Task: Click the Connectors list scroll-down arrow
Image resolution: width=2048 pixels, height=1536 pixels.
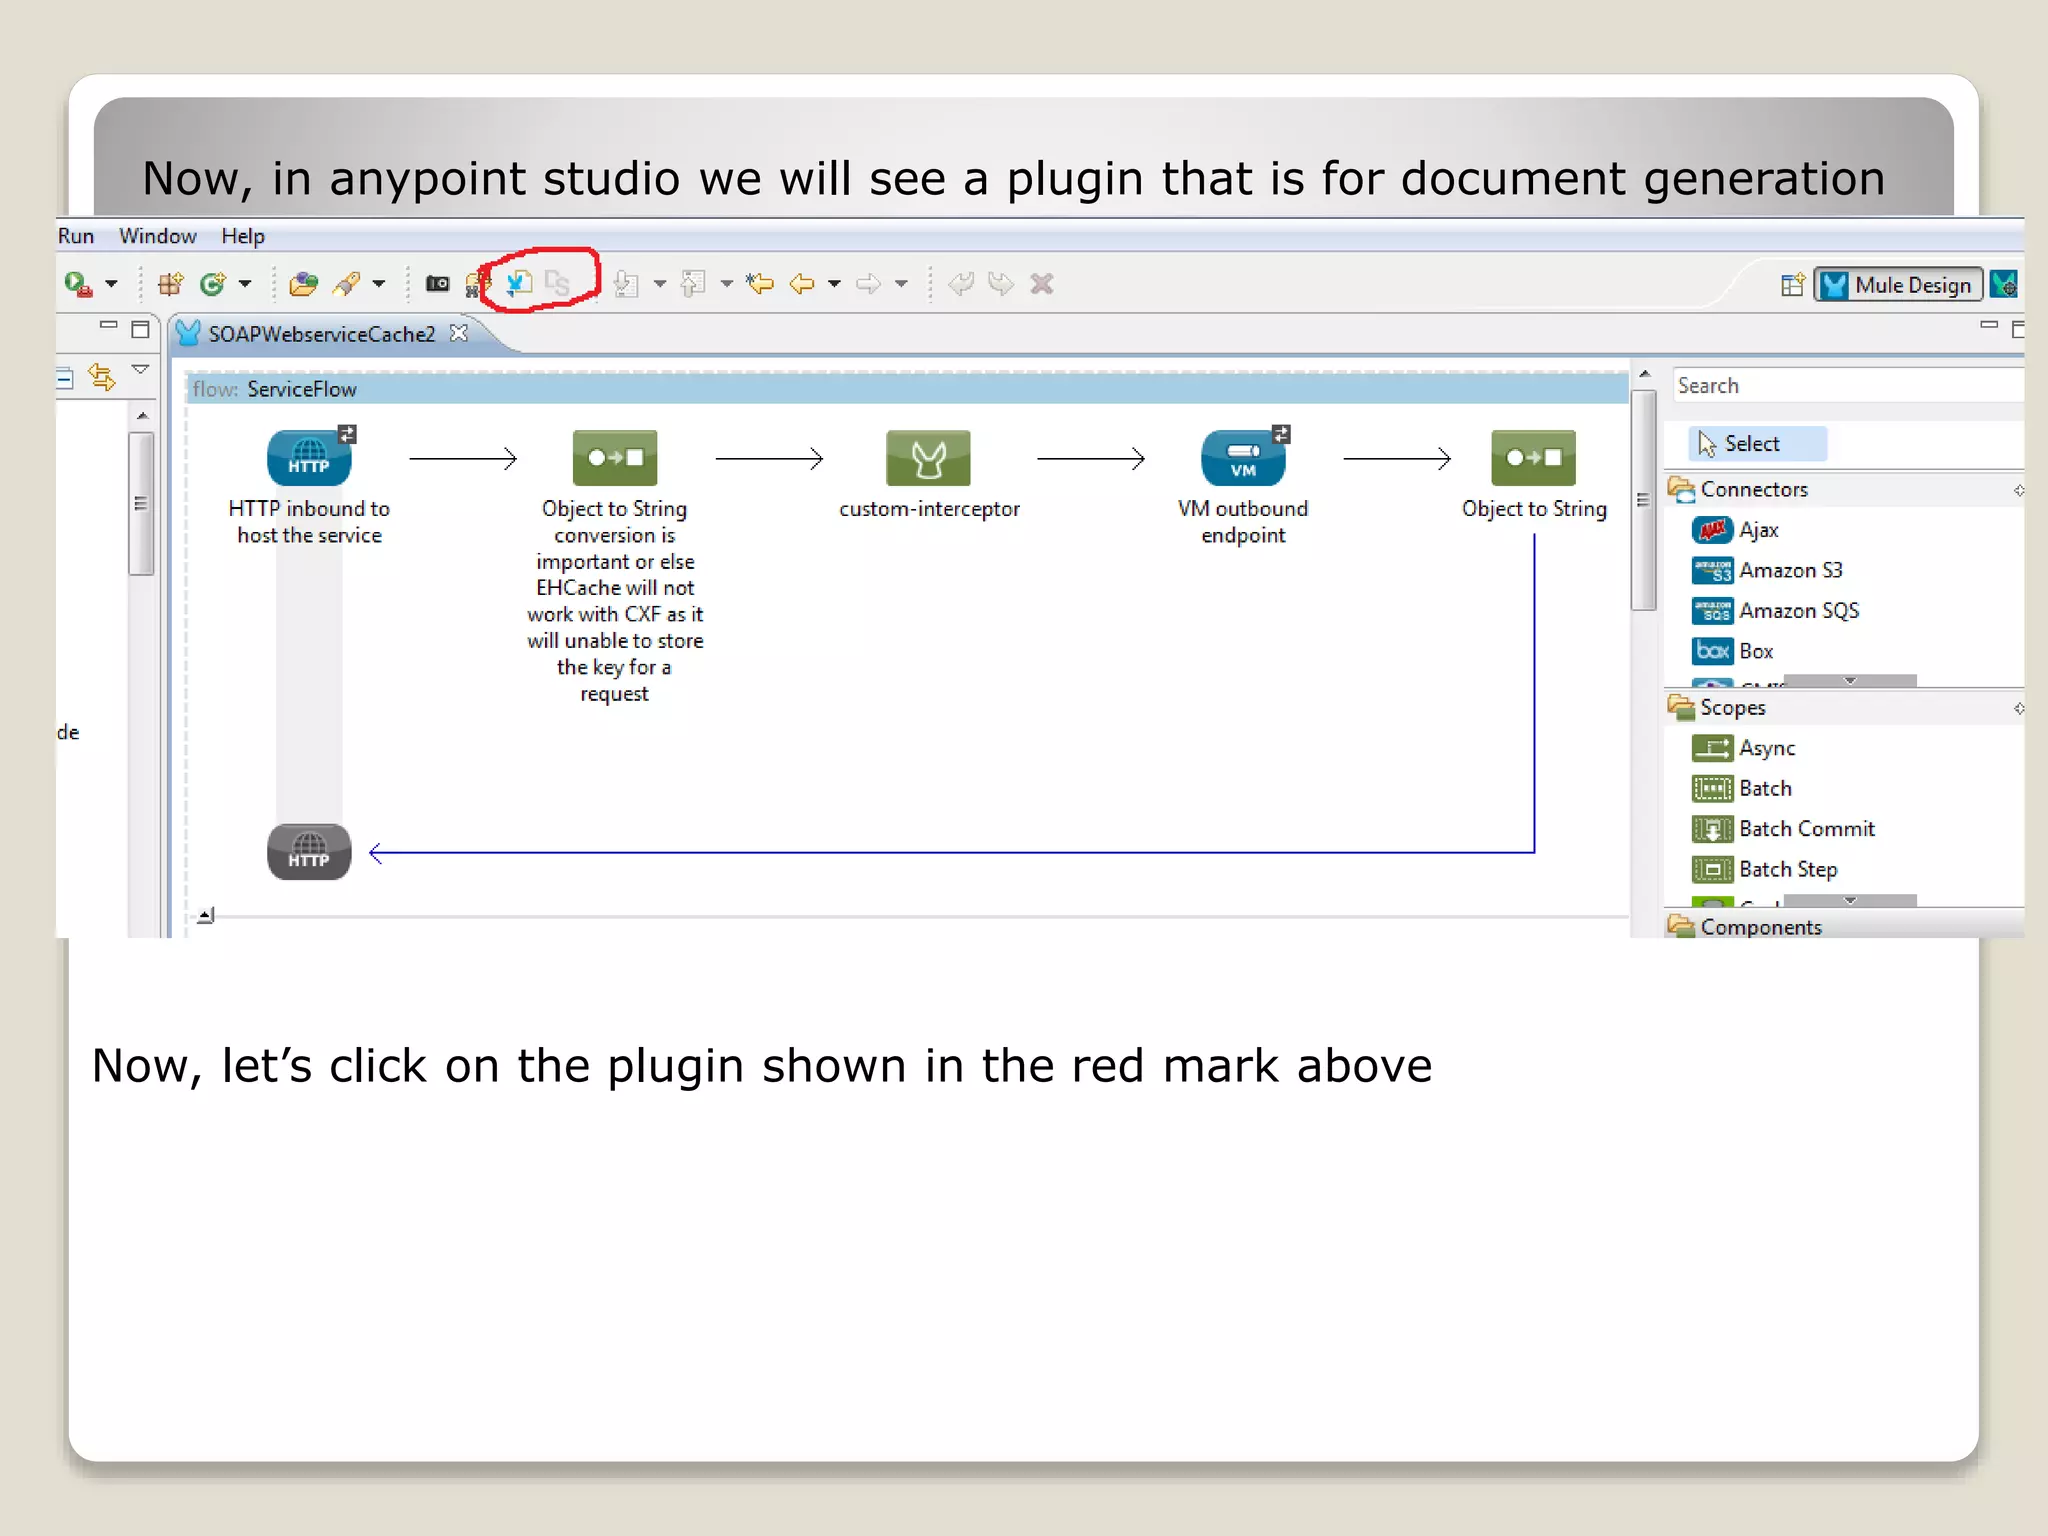Action: (1850, 681)
